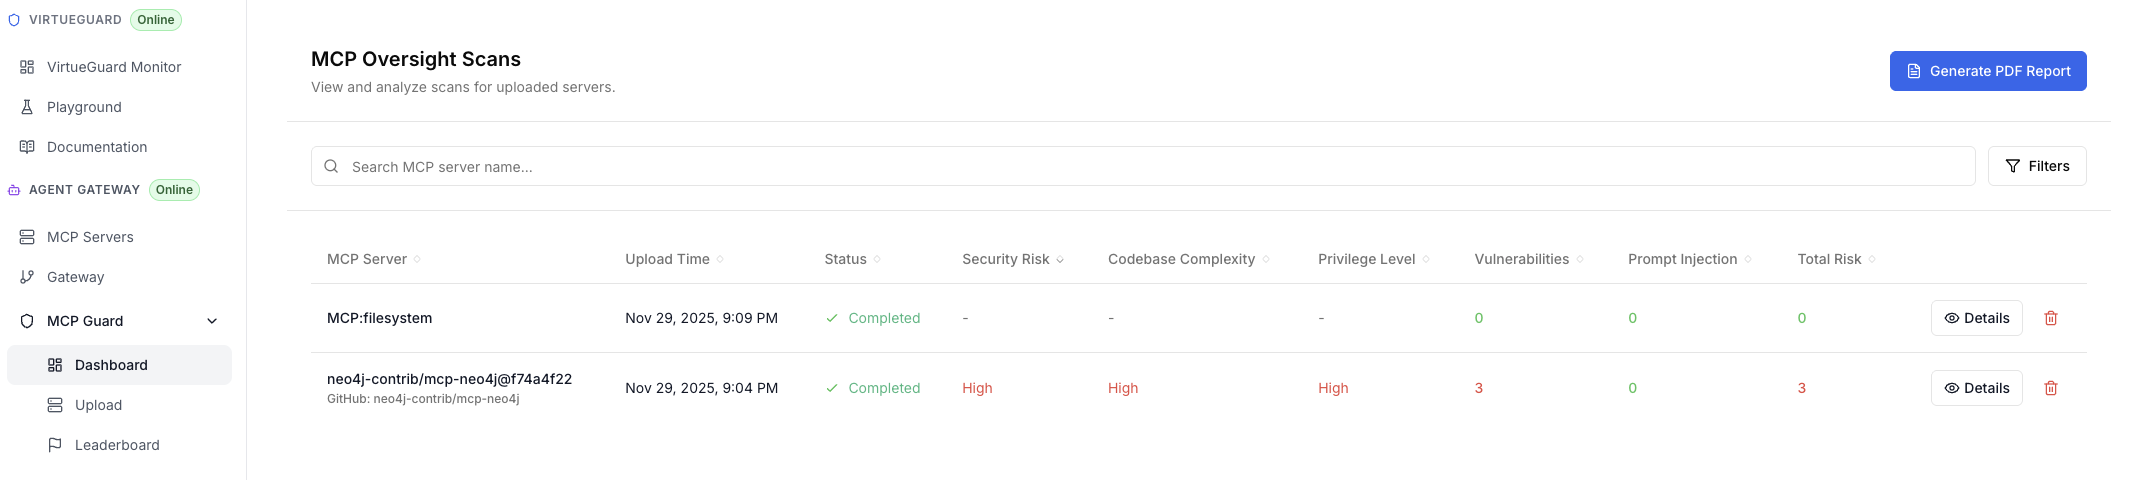This screenshot has width=2142, height=480.
Task: Click the Agent Gateway robot icon
Action: [14, 190]
